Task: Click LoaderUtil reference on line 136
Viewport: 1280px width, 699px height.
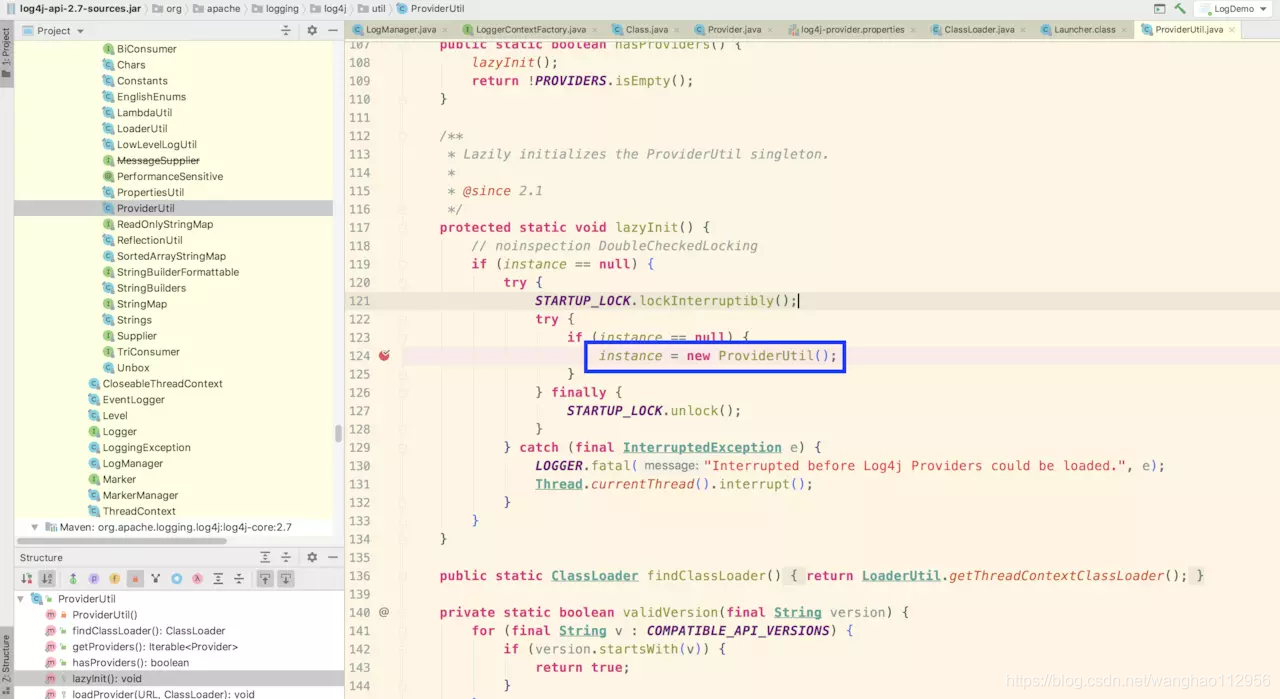Action: (901, 576)
